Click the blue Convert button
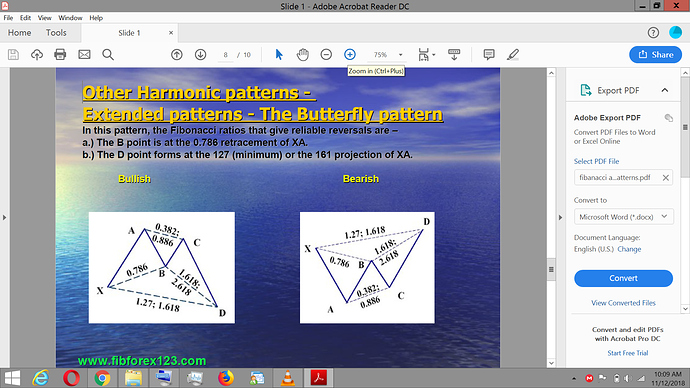The width and height of the screenshot is (690, 388). pos(623,278)
